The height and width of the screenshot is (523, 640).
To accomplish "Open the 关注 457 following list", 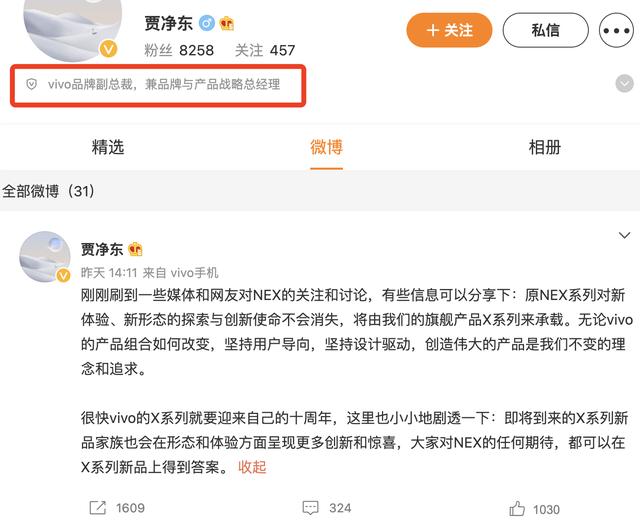I will click(265, 50).
